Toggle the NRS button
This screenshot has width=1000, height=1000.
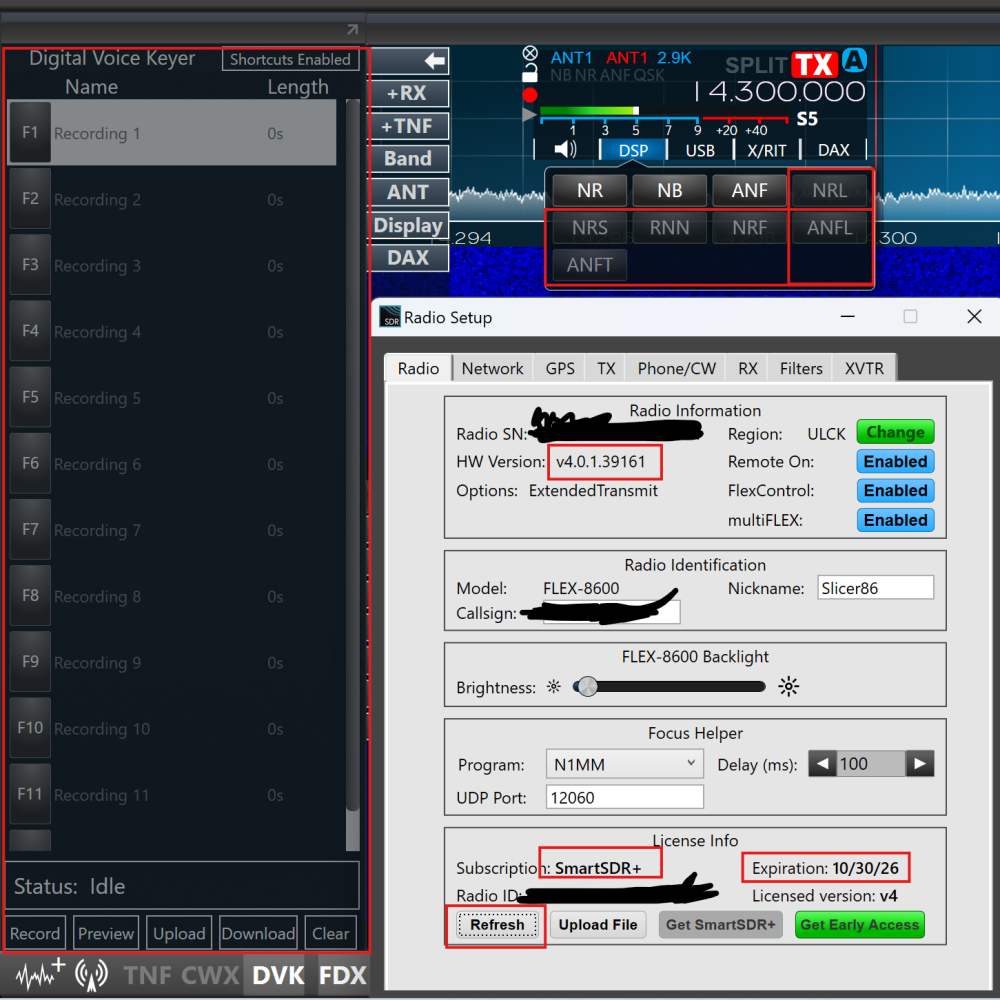coord(590,228)
